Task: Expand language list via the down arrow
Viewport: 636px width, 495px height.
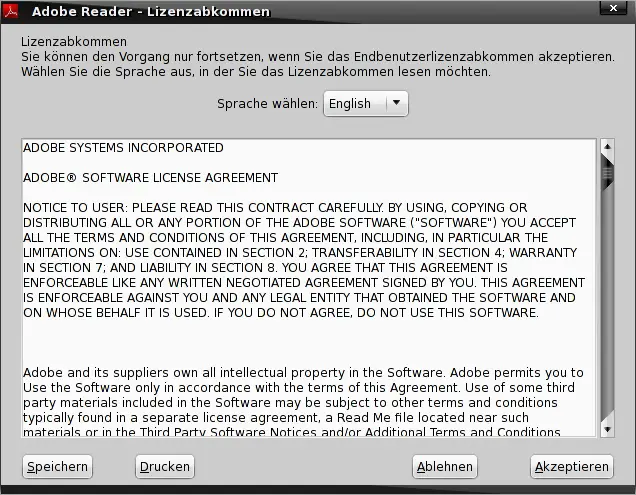Action: (x=397, y=103)
